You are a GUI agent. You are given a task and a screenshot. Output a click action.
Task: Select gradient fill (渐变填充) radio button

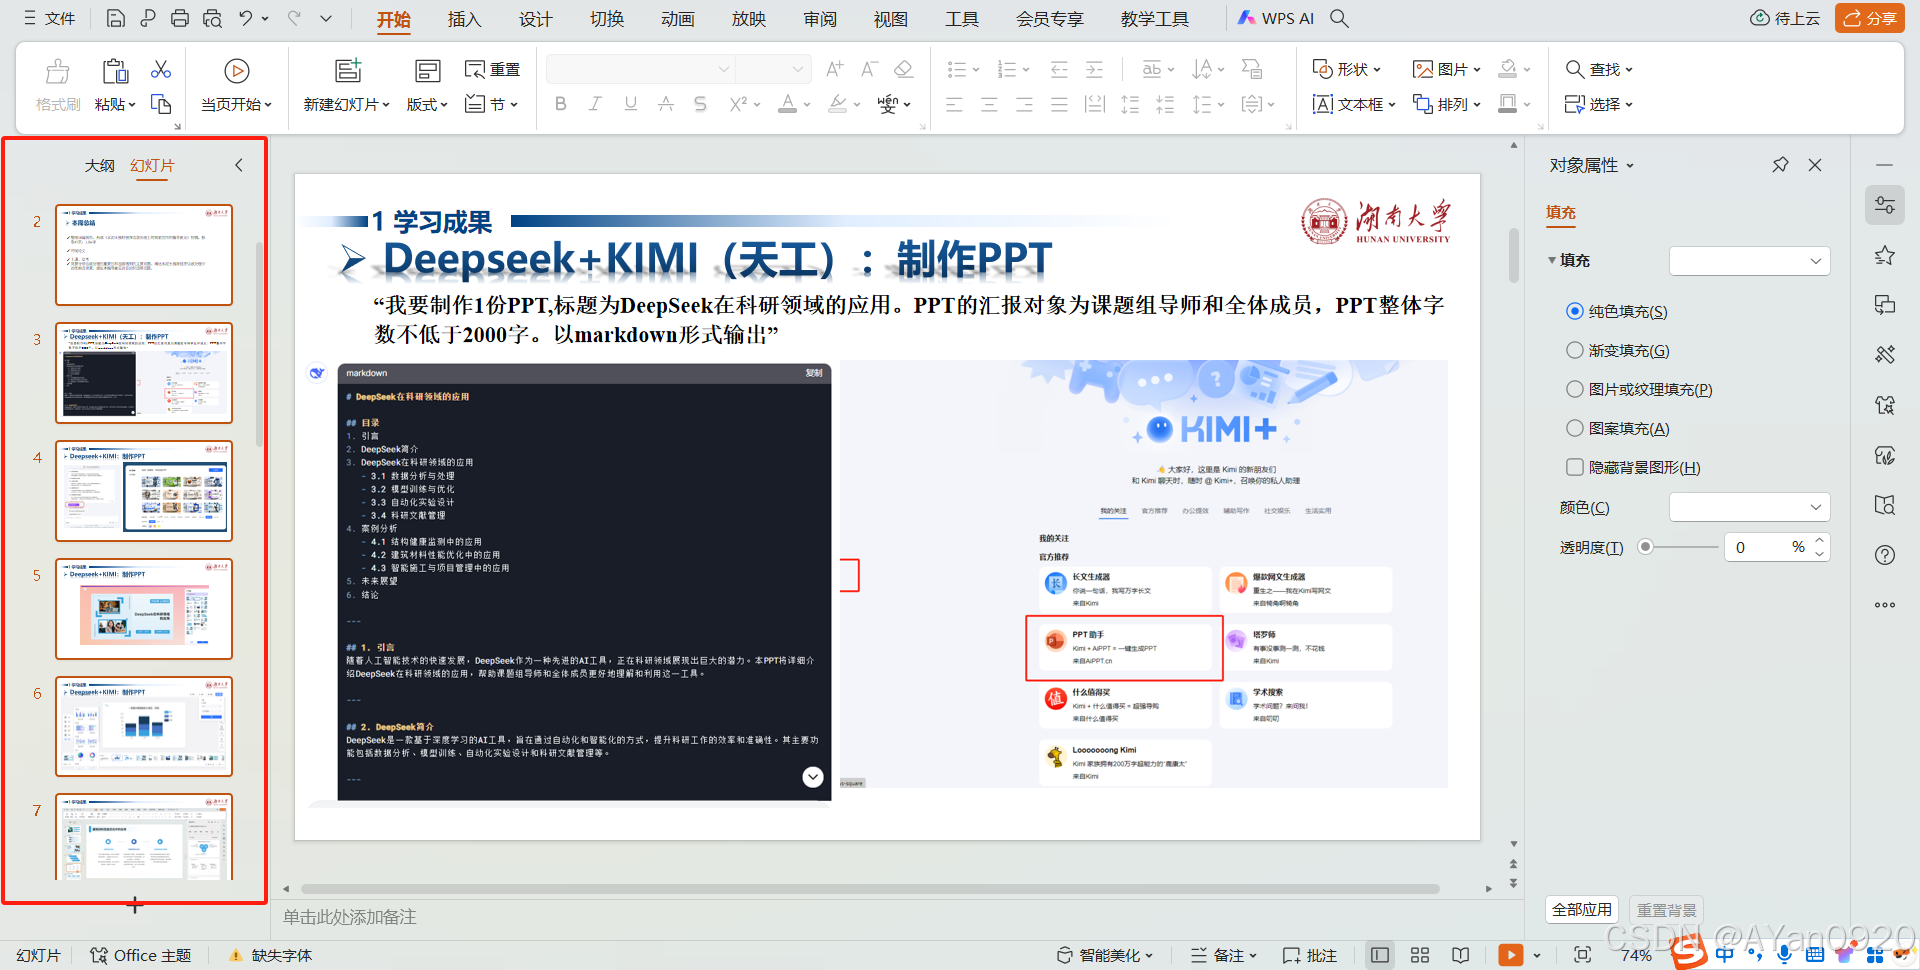point(1575,350)
